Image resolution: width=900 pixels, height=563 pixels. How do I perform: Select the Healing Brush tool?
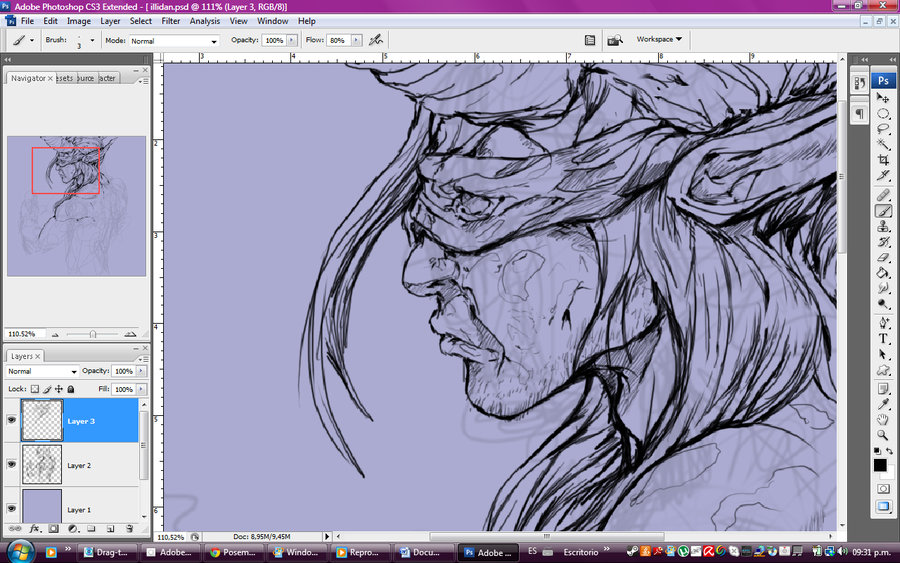(883, 196)
